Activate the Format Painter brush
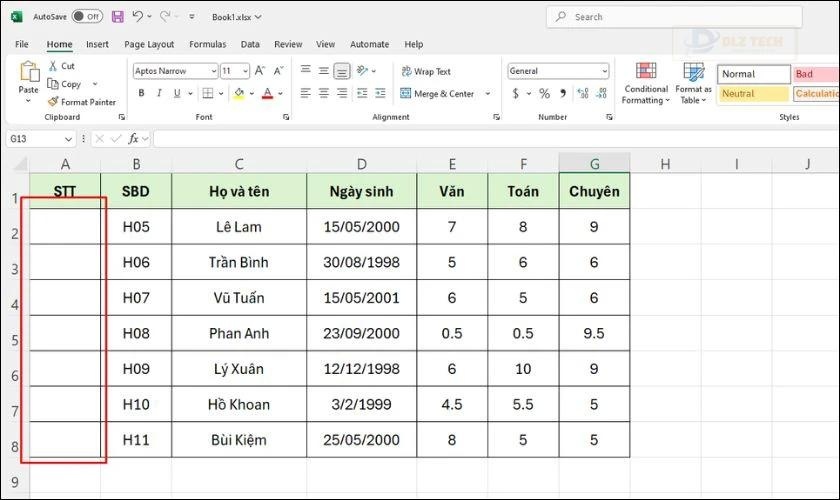Viewport: 840px width, 500px height. point(81,102)
